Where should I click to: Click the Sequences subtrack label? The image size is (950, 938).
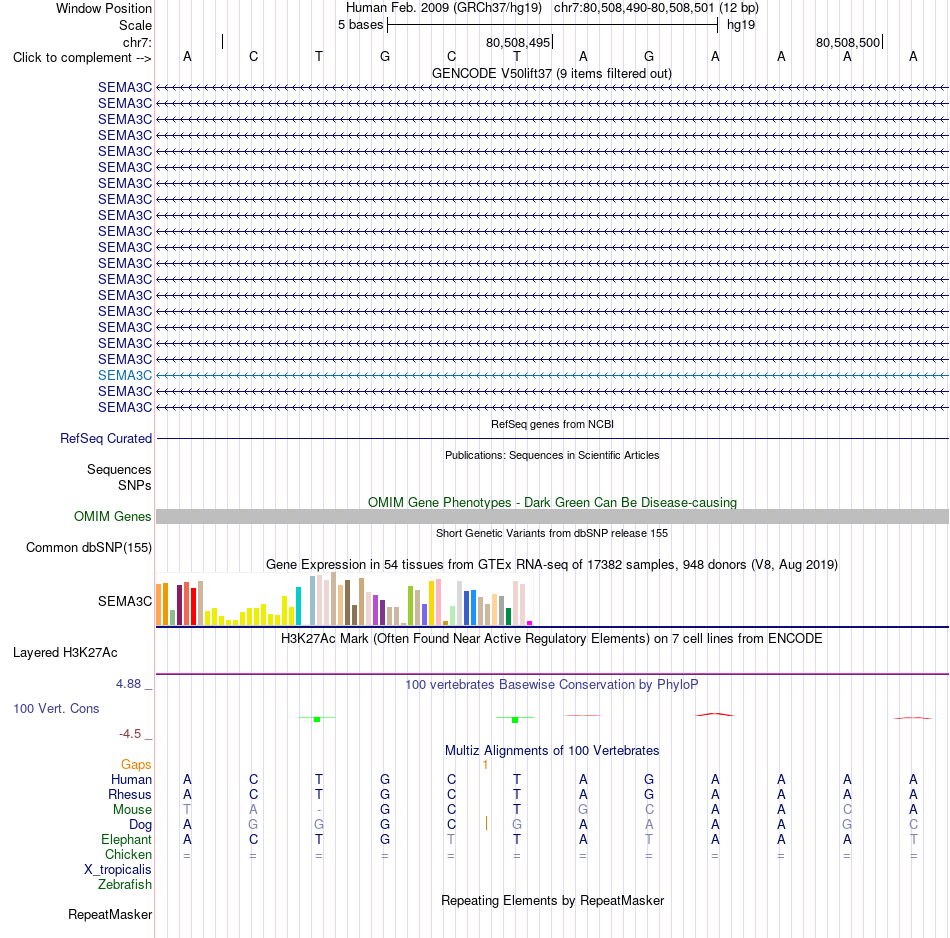(119, 469)
